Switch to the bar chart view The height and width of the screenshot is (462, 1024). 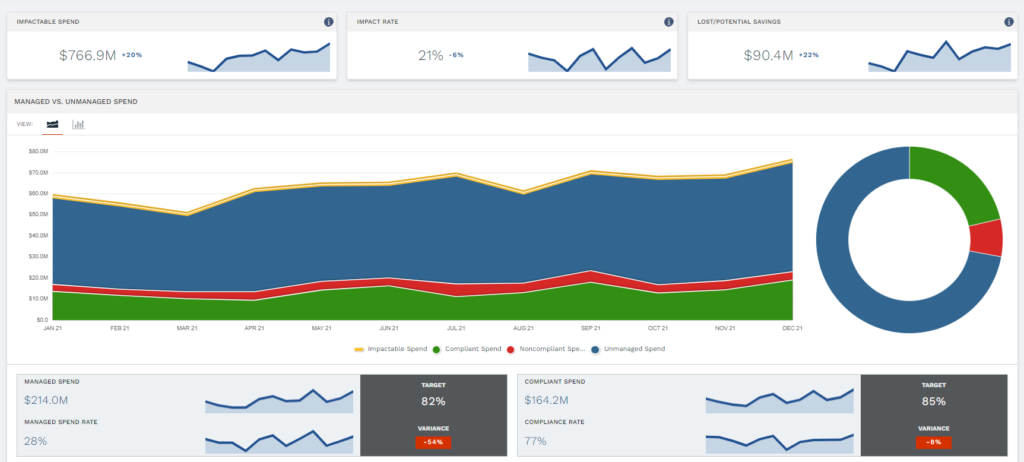pyautogui.click(x=79, y=124)
